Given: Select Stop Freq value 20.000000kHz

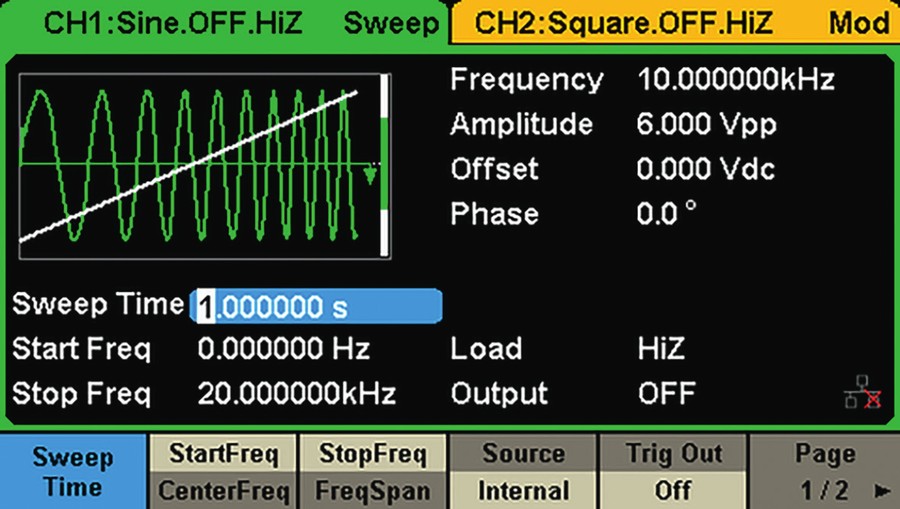Looking at the screenshot, I should 297,393.
